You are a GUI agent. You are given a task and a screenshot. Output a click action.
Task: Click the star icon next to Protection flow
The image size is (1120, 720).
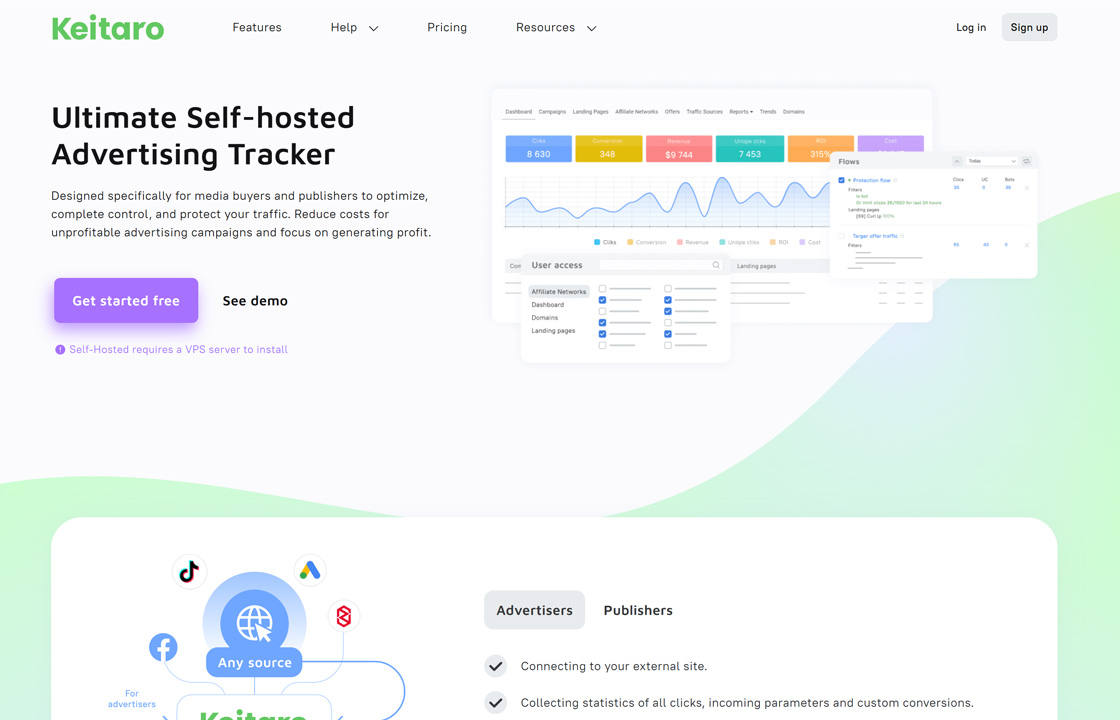point(895,180)
